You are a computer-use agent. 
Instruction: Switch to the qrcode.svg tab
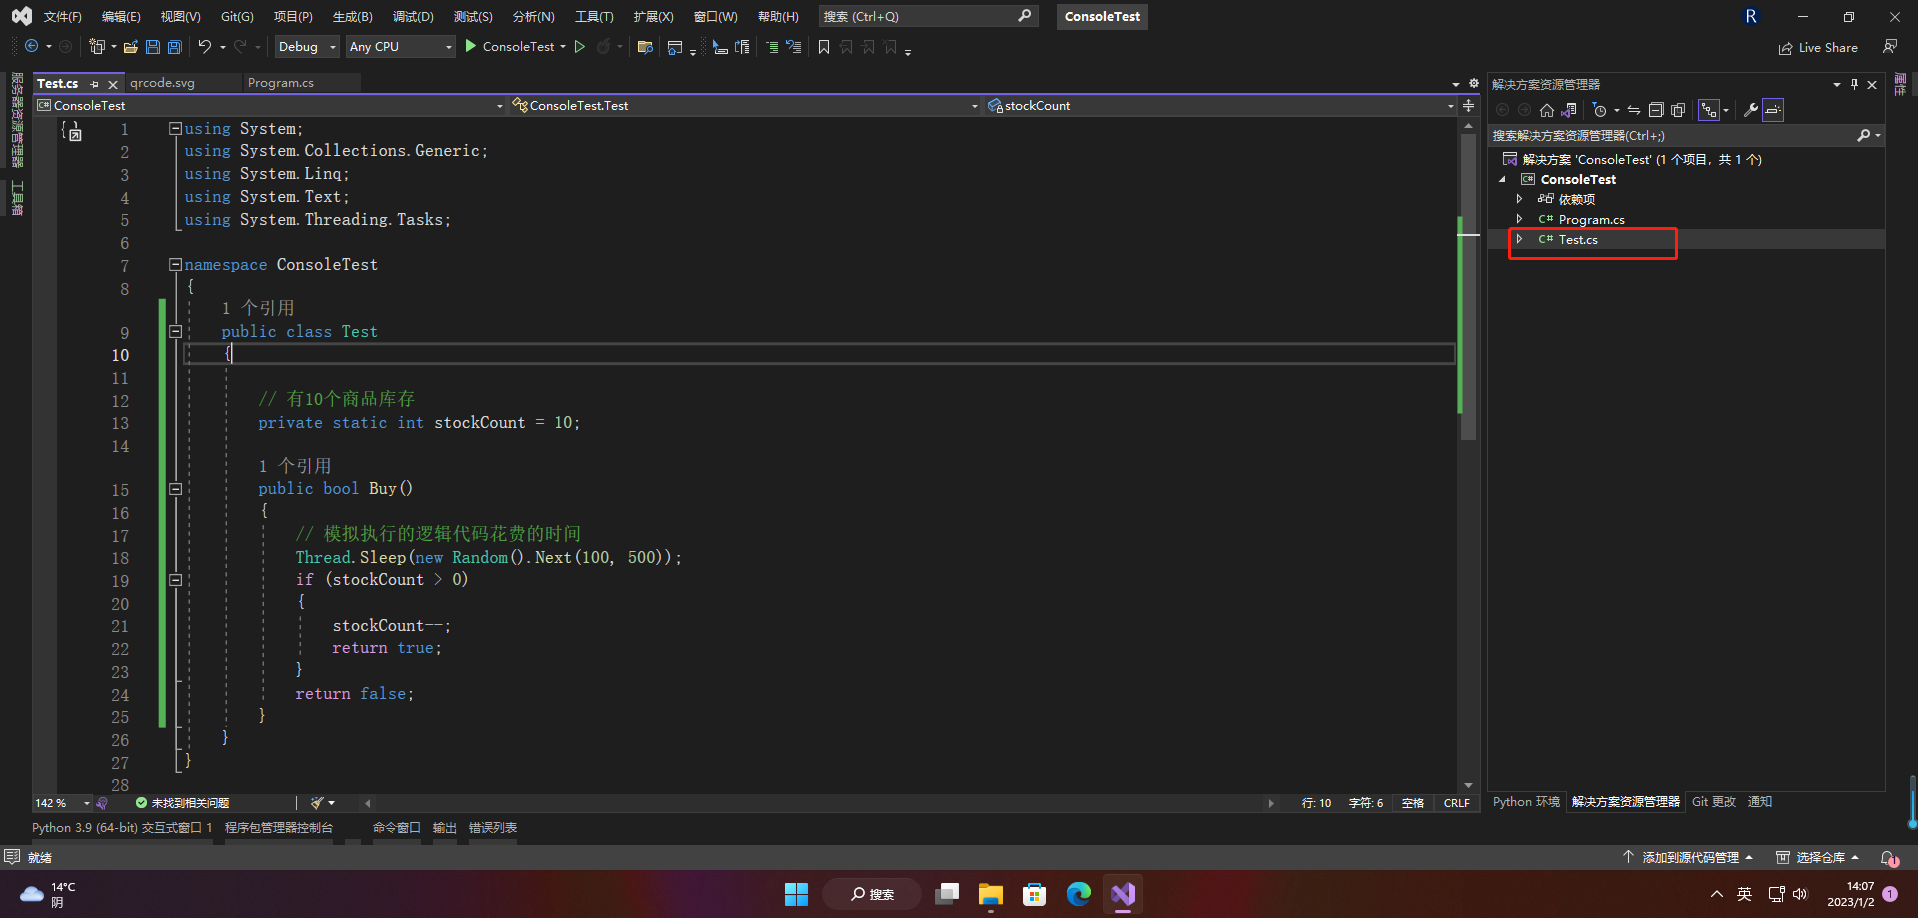(x=163, y=83)
